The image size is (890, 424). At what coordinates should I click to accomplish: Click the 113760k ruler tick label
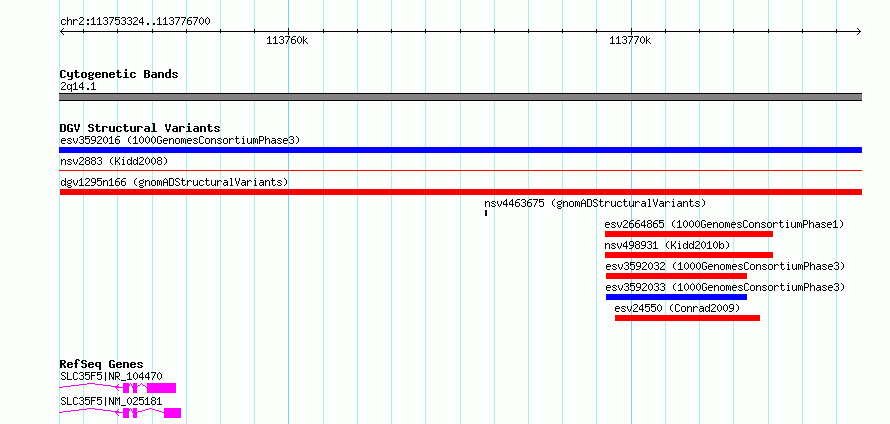[287, 40]
